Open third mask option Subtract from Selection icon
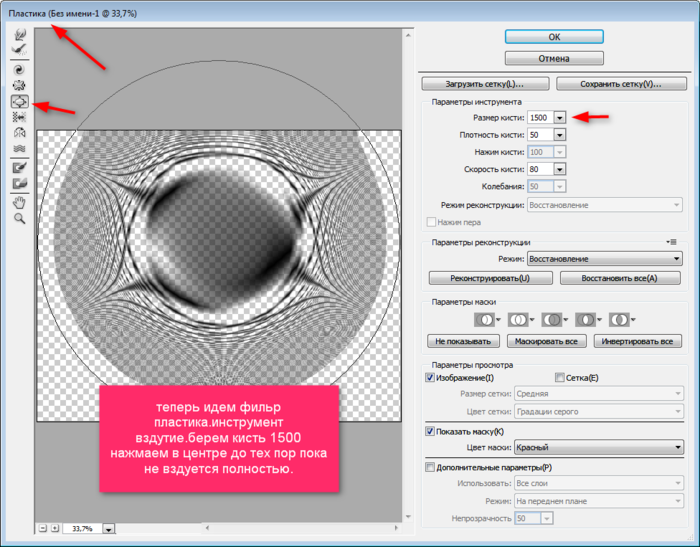 point(554,320)
